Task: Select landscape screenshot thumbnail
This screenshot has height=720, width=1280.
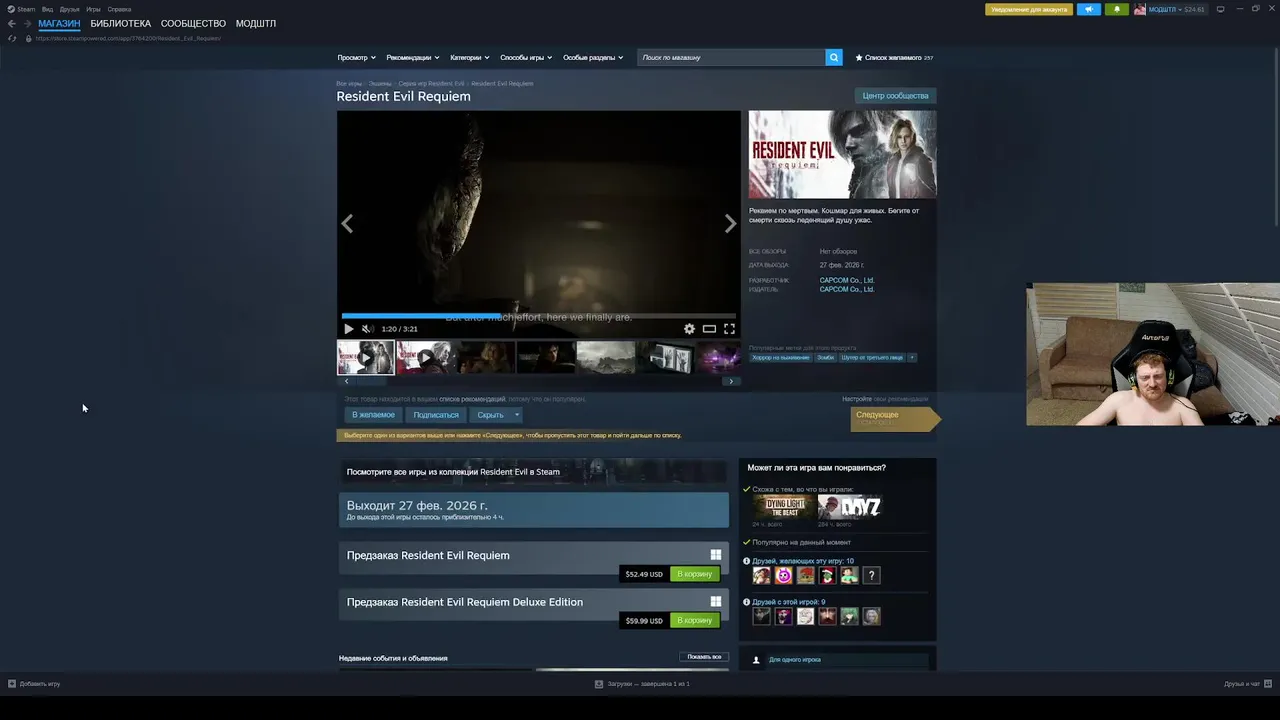Action: pos(606,357)
